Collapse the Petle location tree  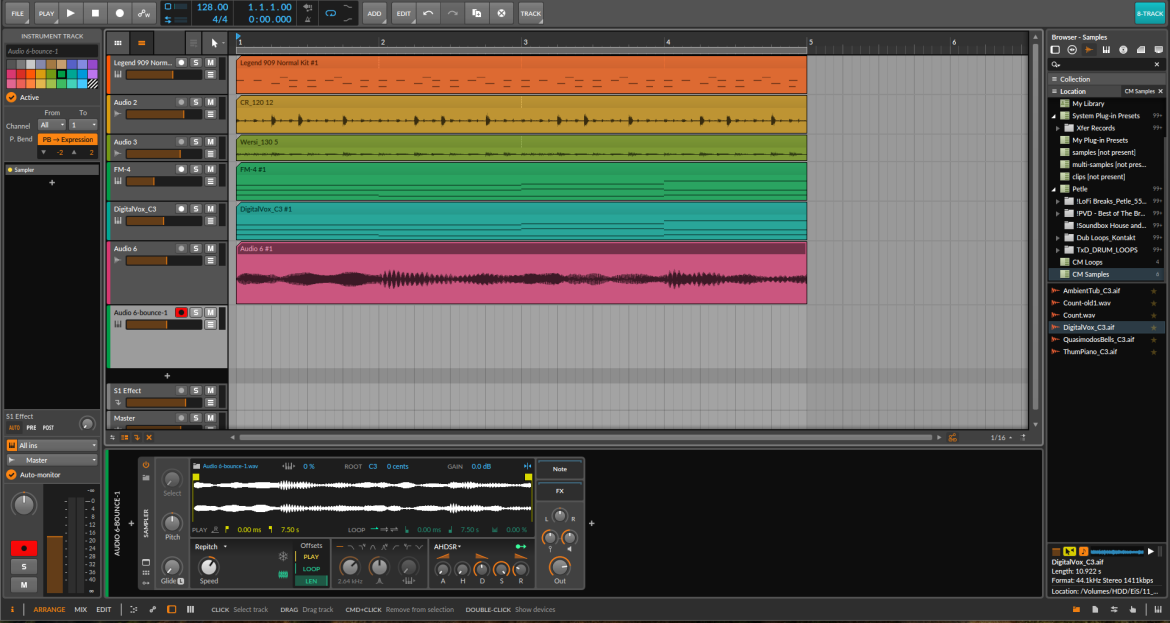pos(1054,190)
